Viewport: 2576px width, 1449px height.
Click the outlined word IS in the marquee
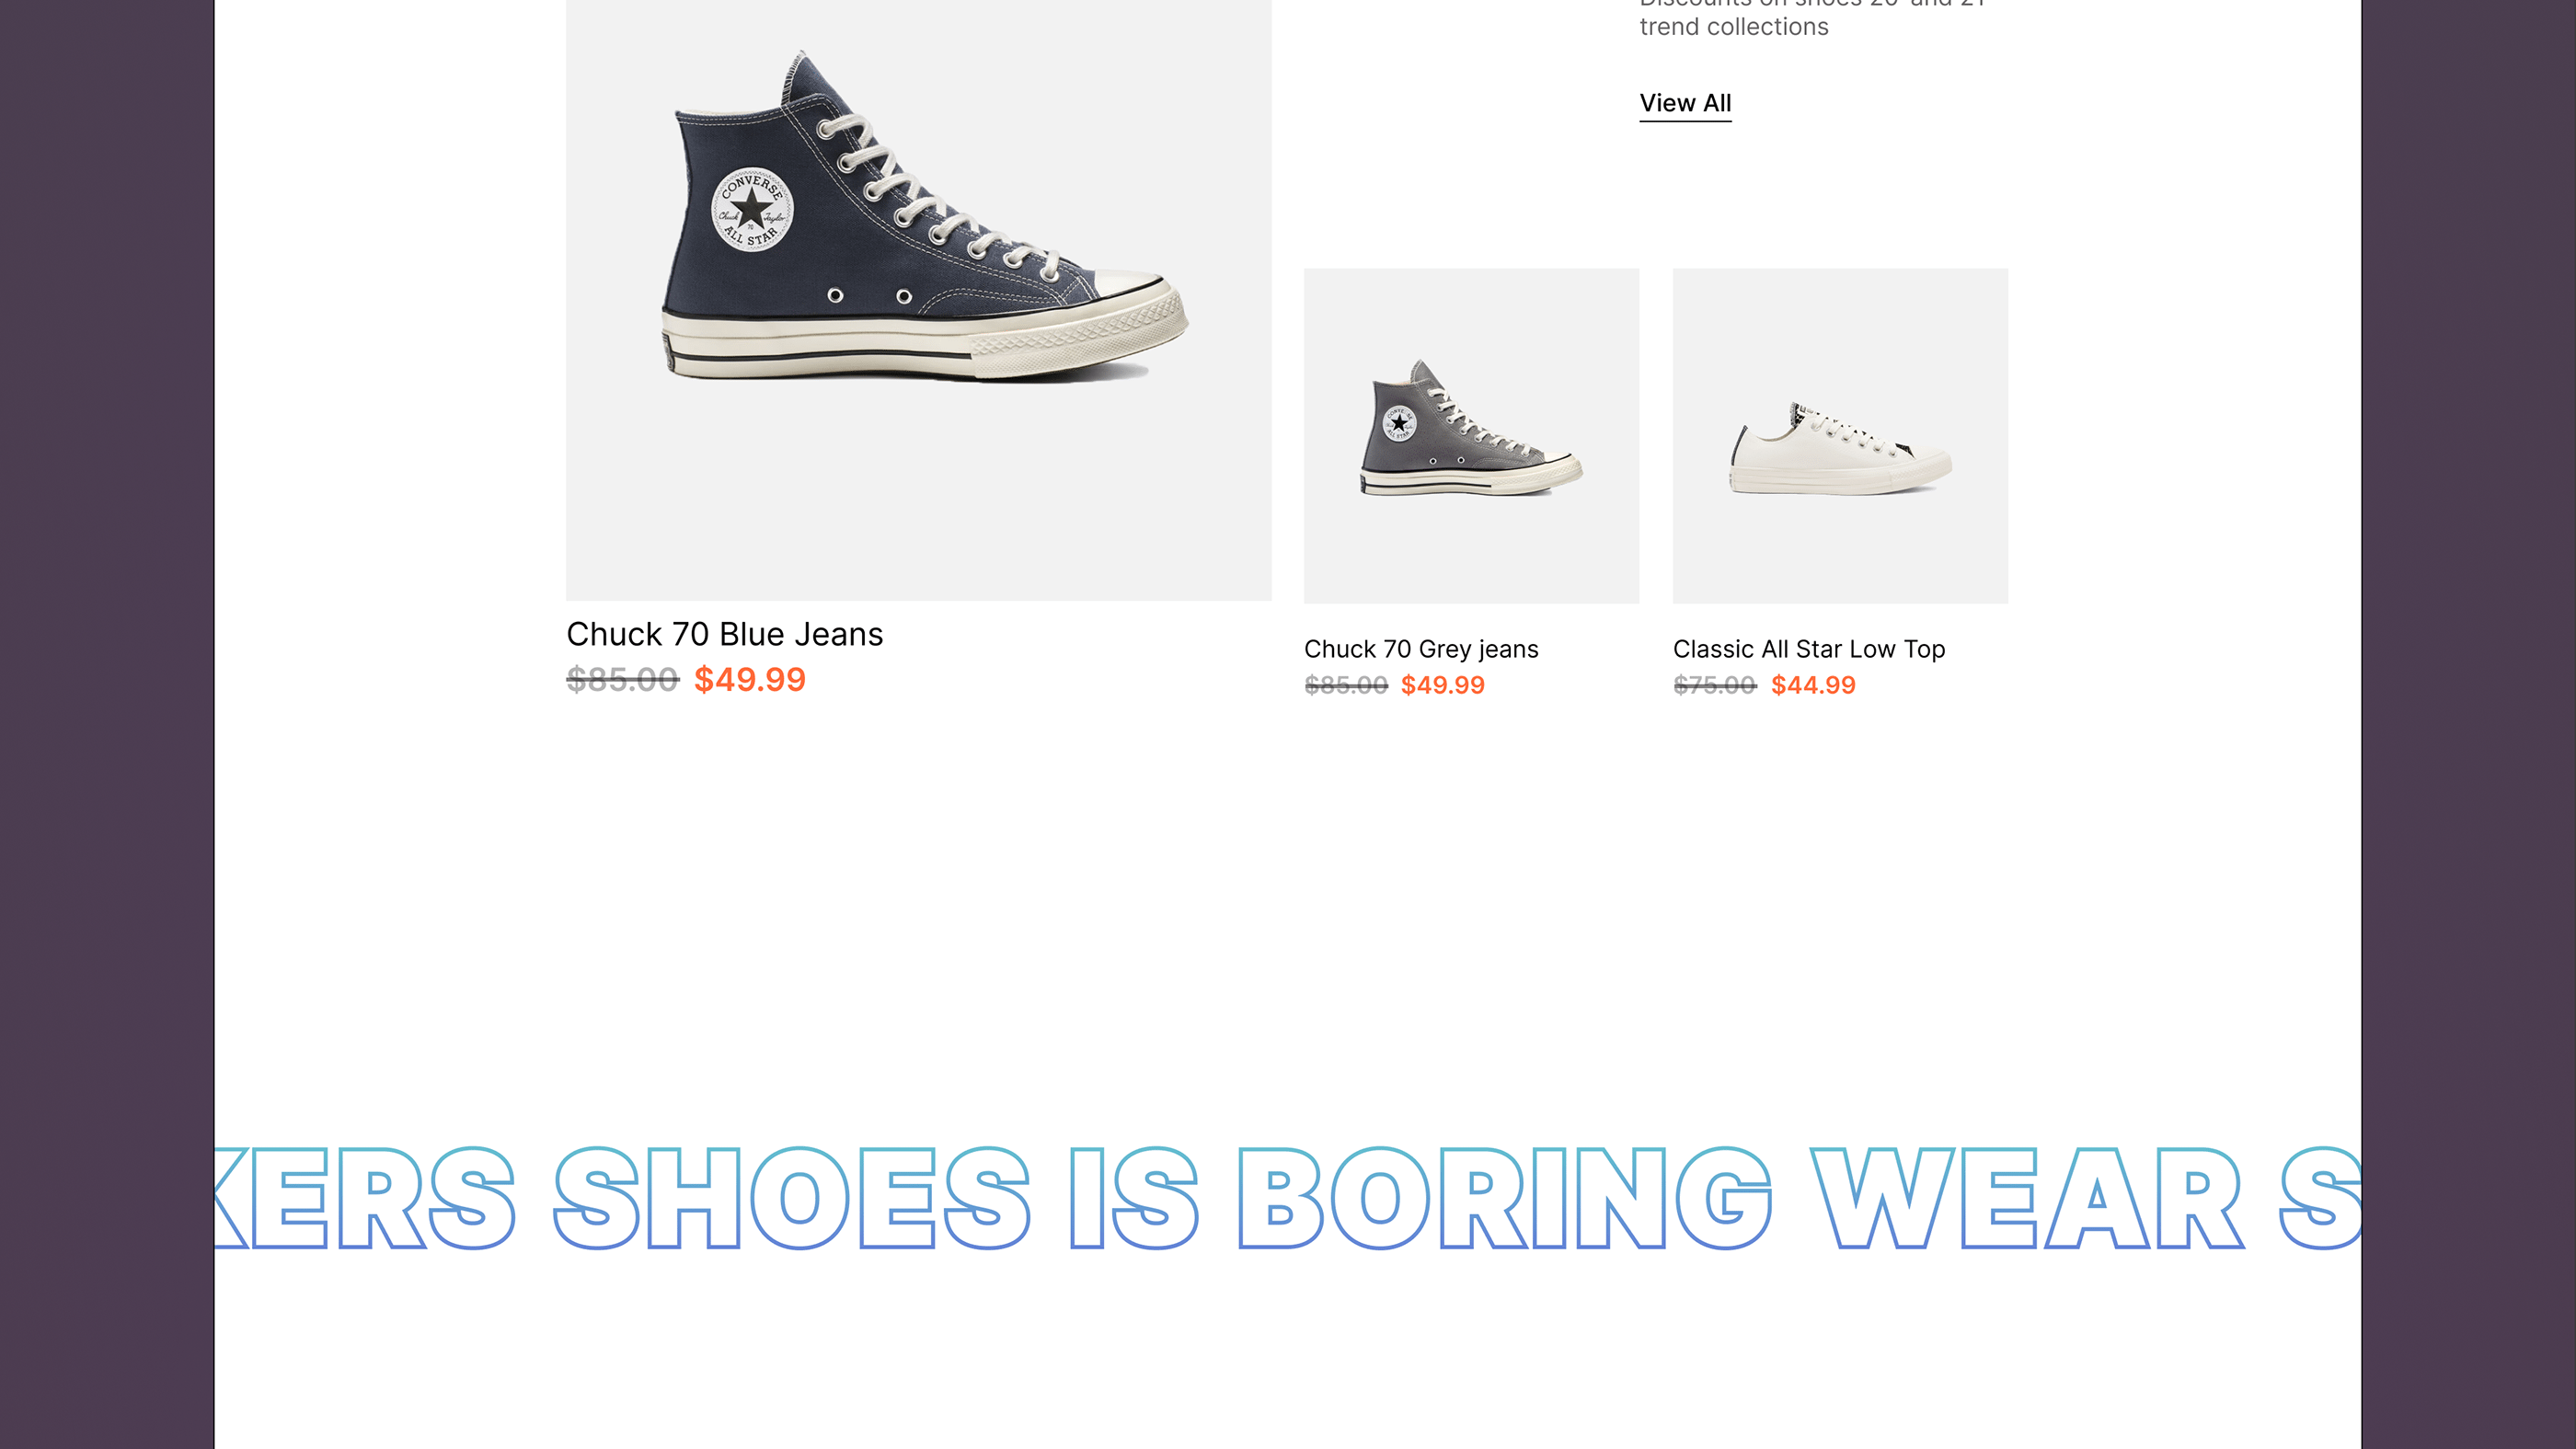tap(1134, 1198)
